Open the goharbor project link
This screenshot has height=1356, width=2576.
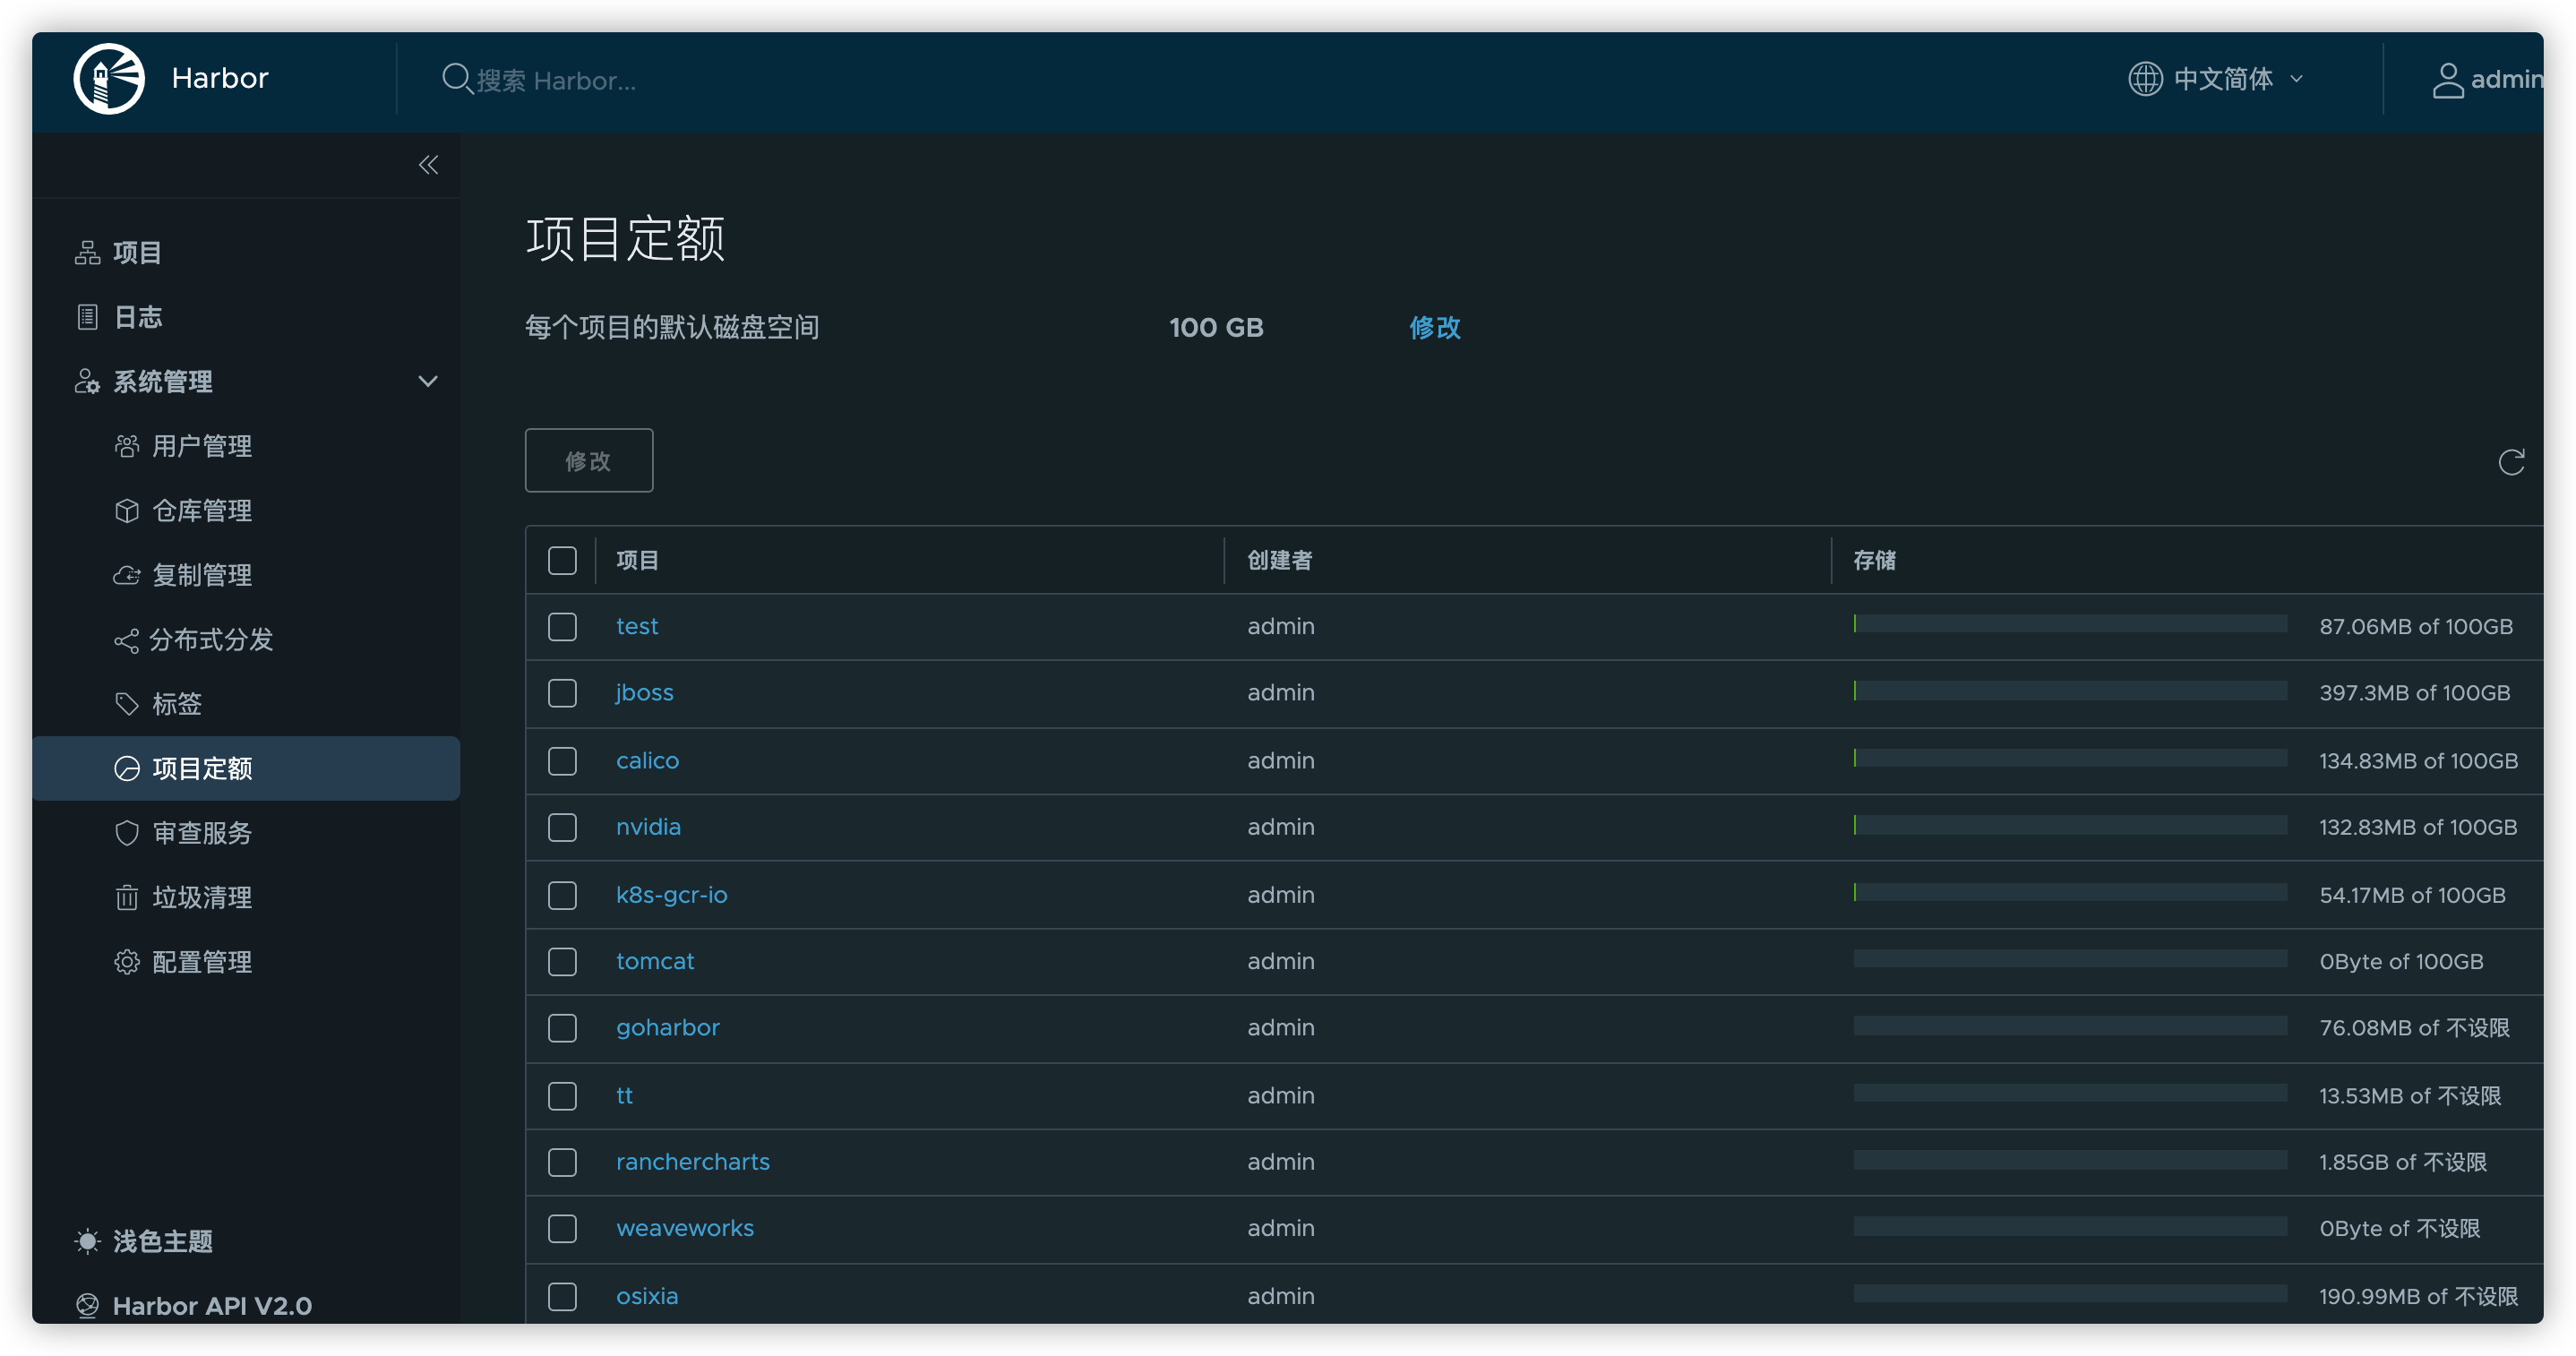pos(667,1028)
